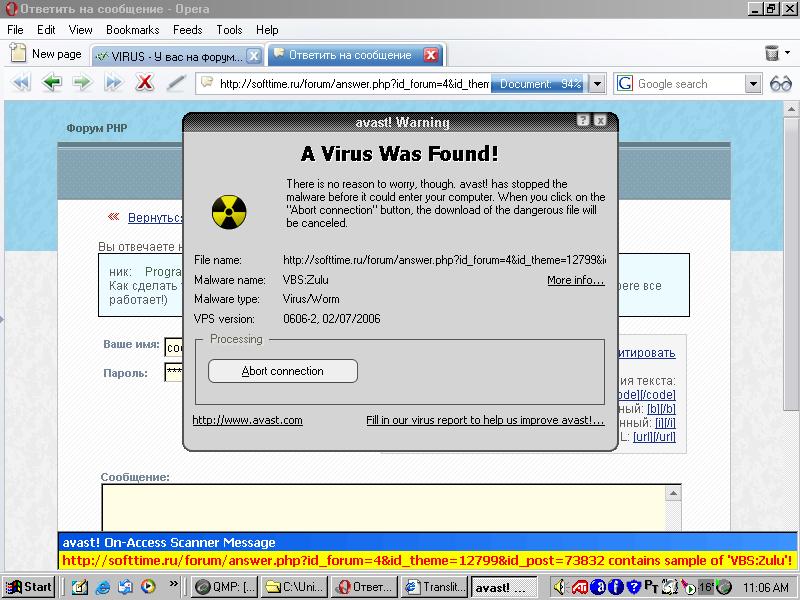Click the 'Pт' keyboard layout tray icon
This screenshot has width=800, height=600.
[x=651, y=587]
